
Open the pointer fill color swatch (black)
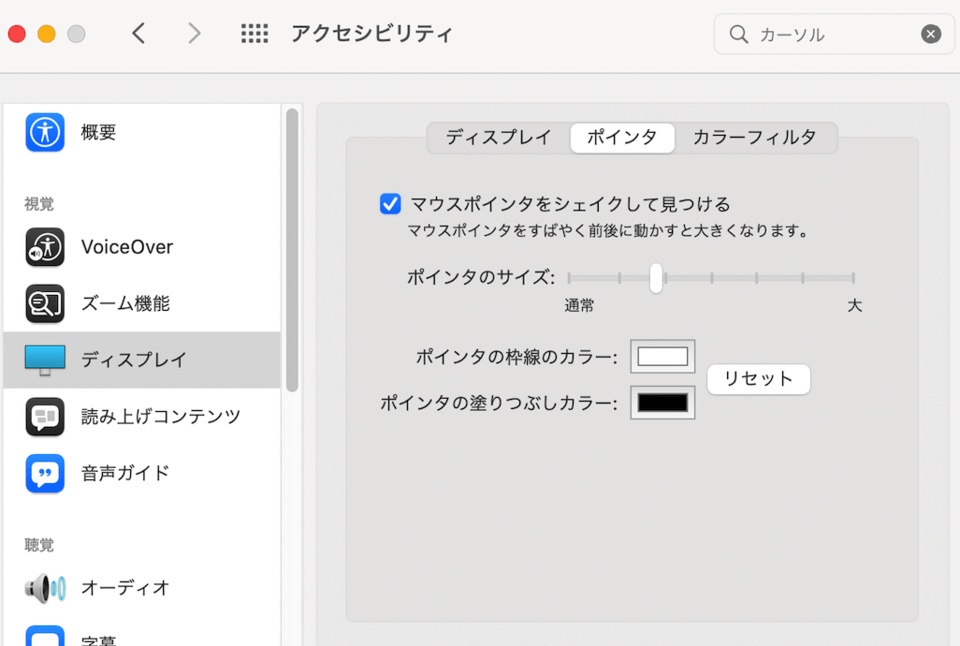[x=662, y=403]
